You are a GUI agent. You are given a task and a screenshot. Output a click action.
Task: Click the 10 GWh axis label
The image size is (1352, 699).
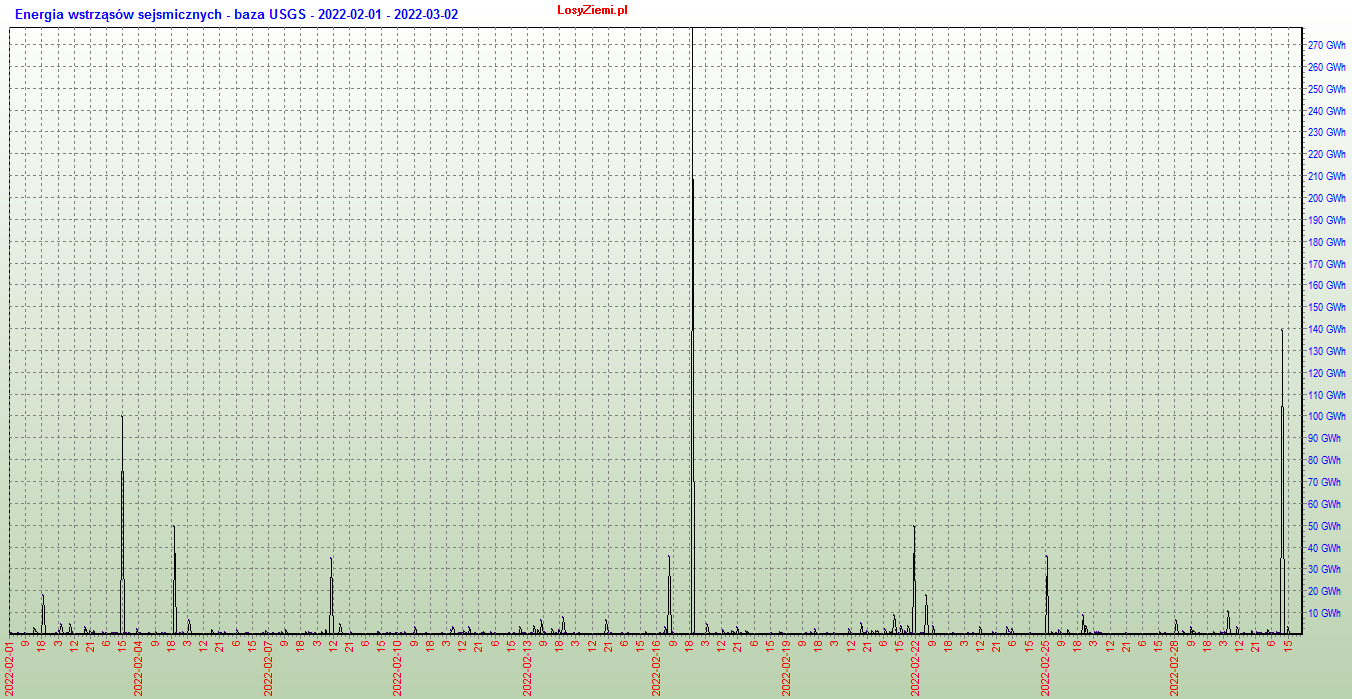(x=1329, y=614)
